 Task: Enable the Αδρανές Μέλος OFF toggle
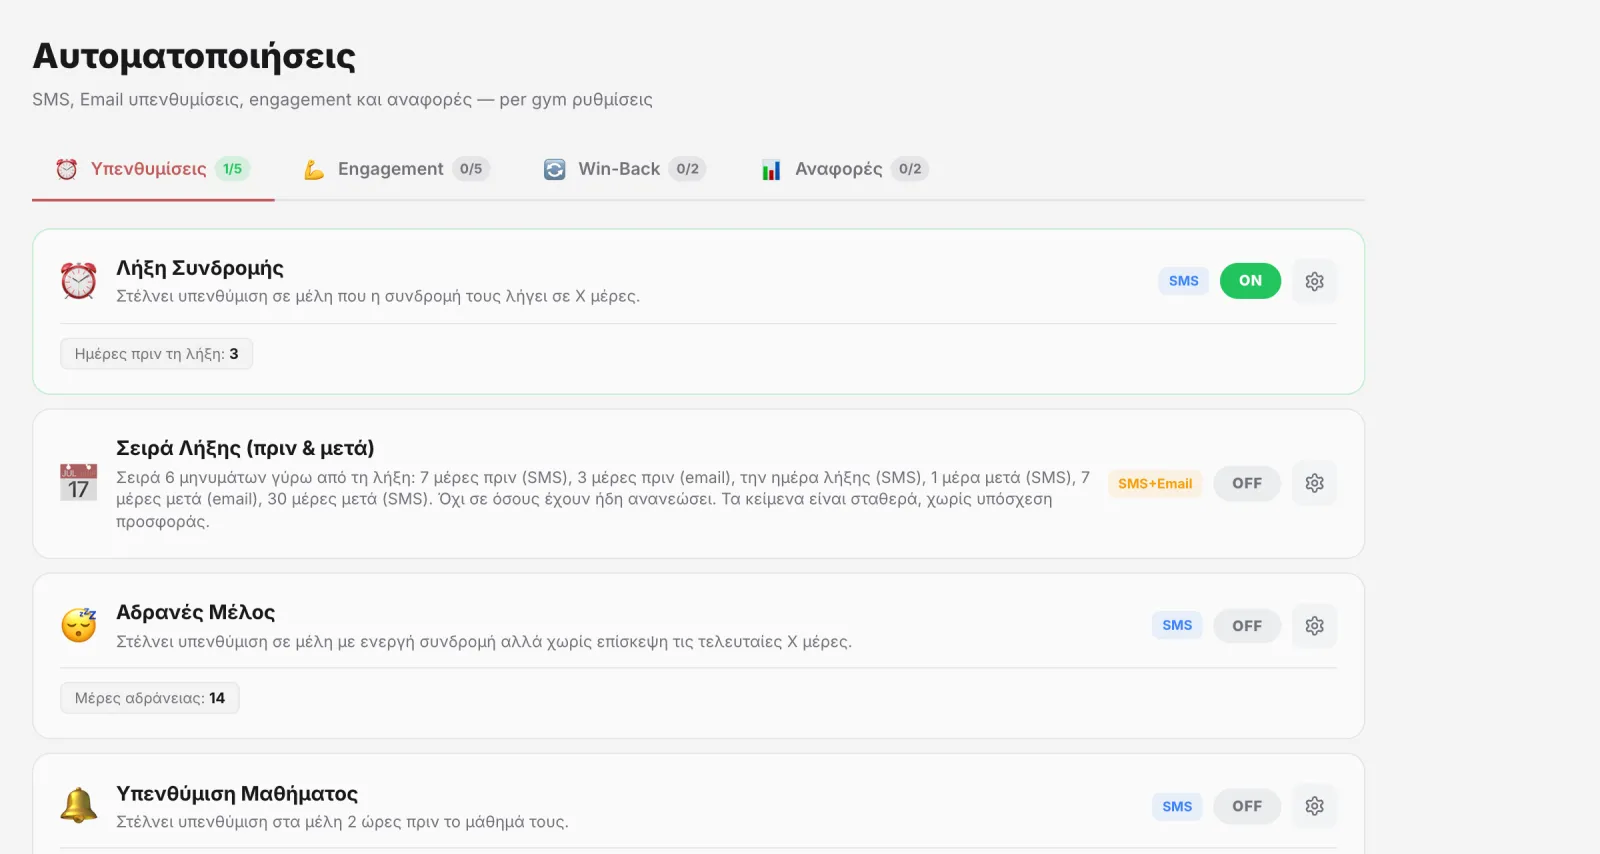1247,626
